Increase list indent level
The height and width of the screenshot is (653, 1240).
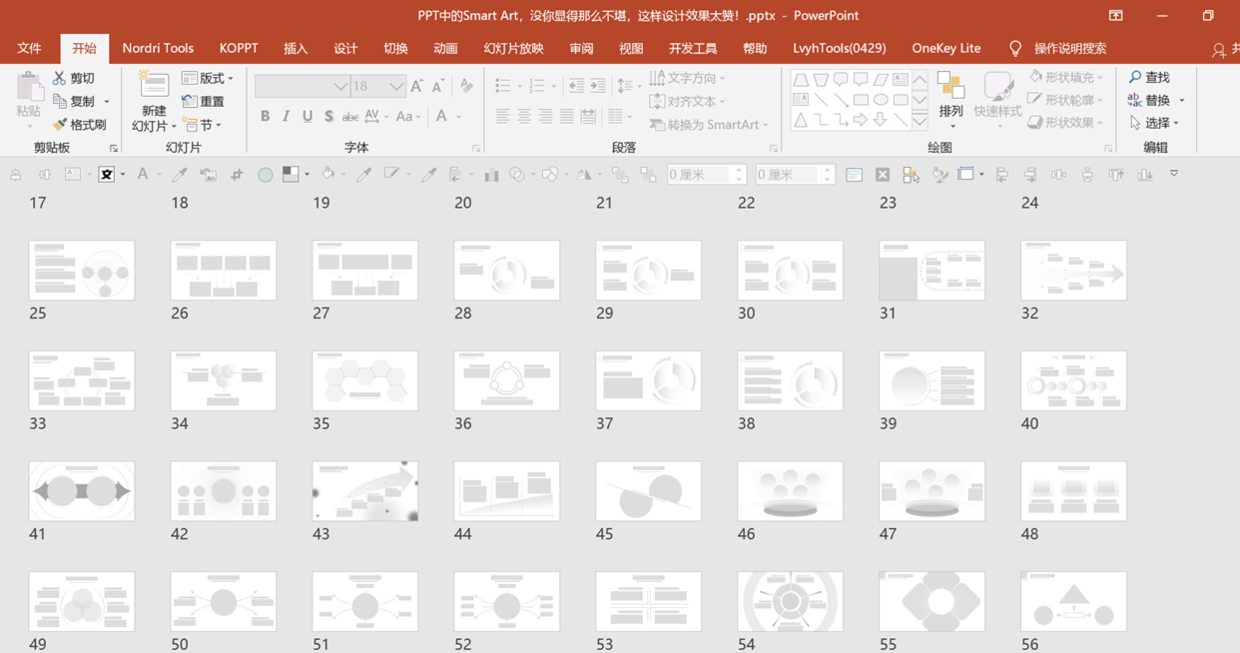pyautogui.click(x=598, y=87)
